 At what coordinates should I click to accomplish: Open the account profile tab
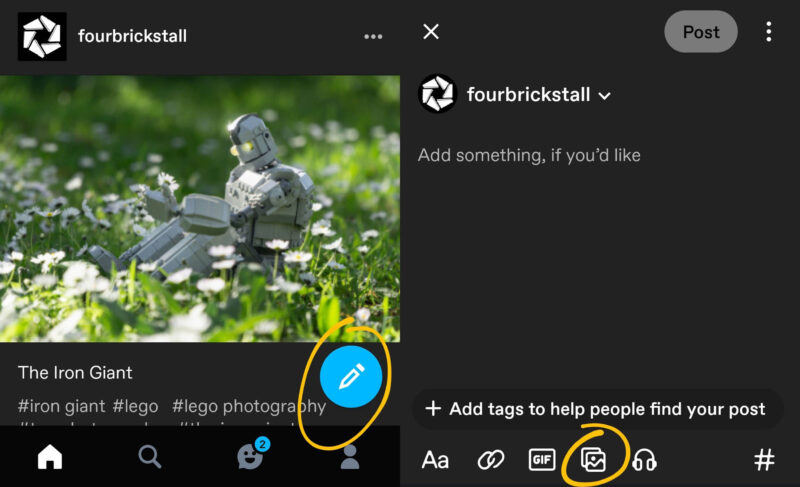pos(350,456)
